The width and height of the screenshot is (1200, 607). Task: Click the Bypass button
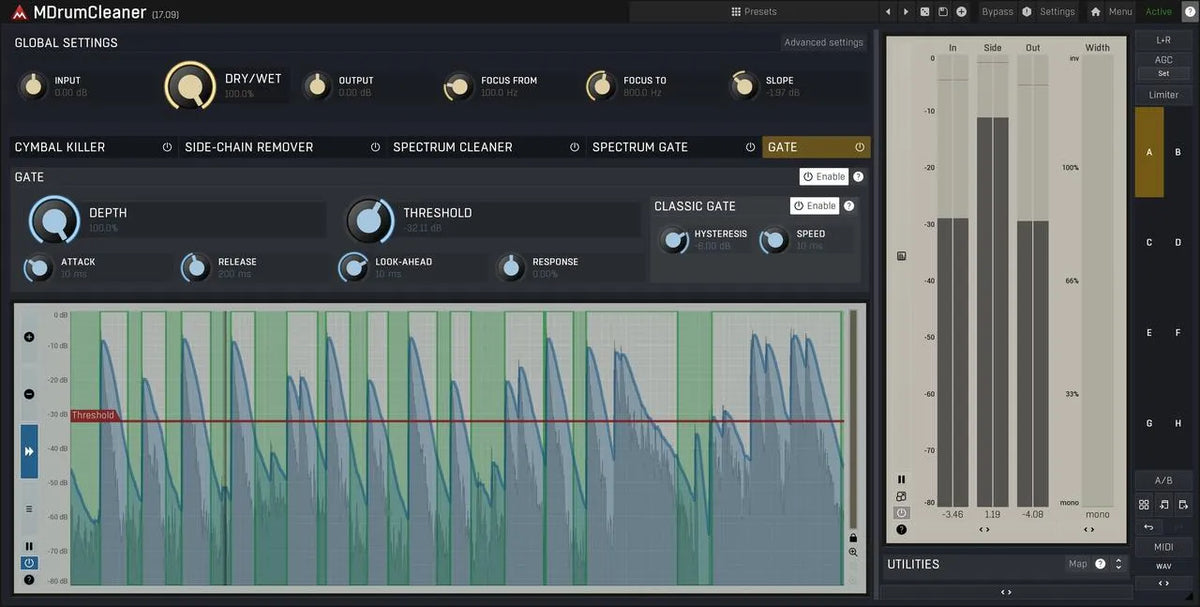coord(997,12)
